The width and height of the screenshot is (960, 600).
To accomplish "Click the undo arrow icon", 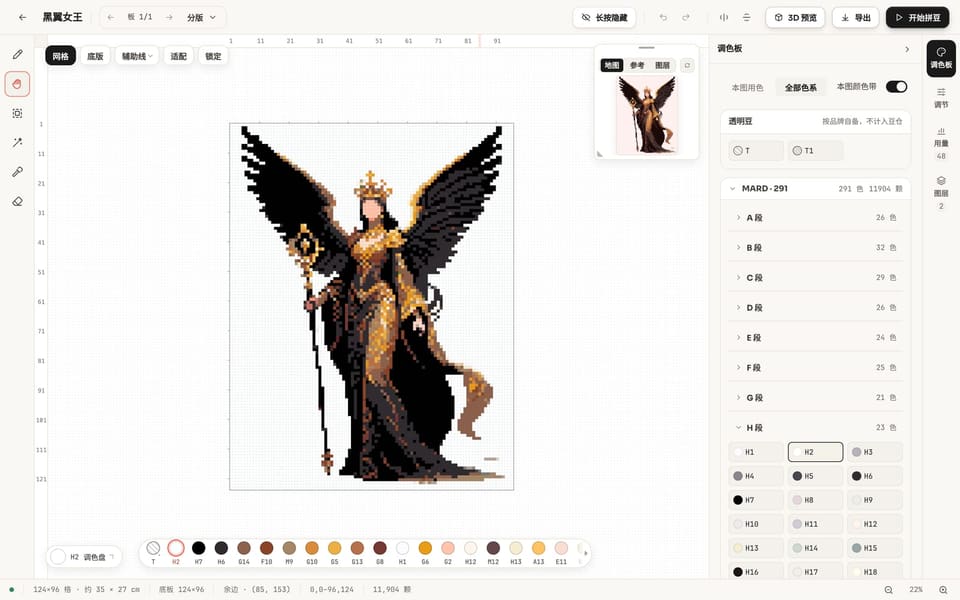I will 663,17.
